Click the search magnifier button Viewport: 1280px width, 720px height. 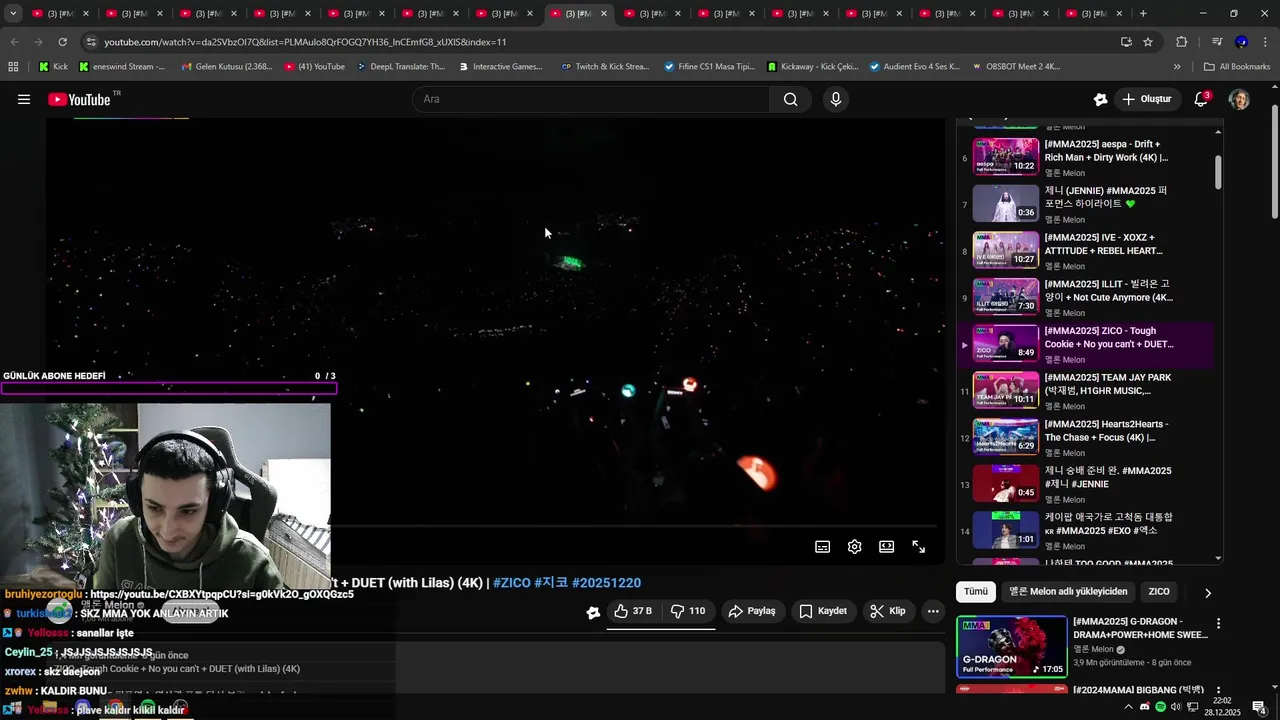tap(791, 99)
